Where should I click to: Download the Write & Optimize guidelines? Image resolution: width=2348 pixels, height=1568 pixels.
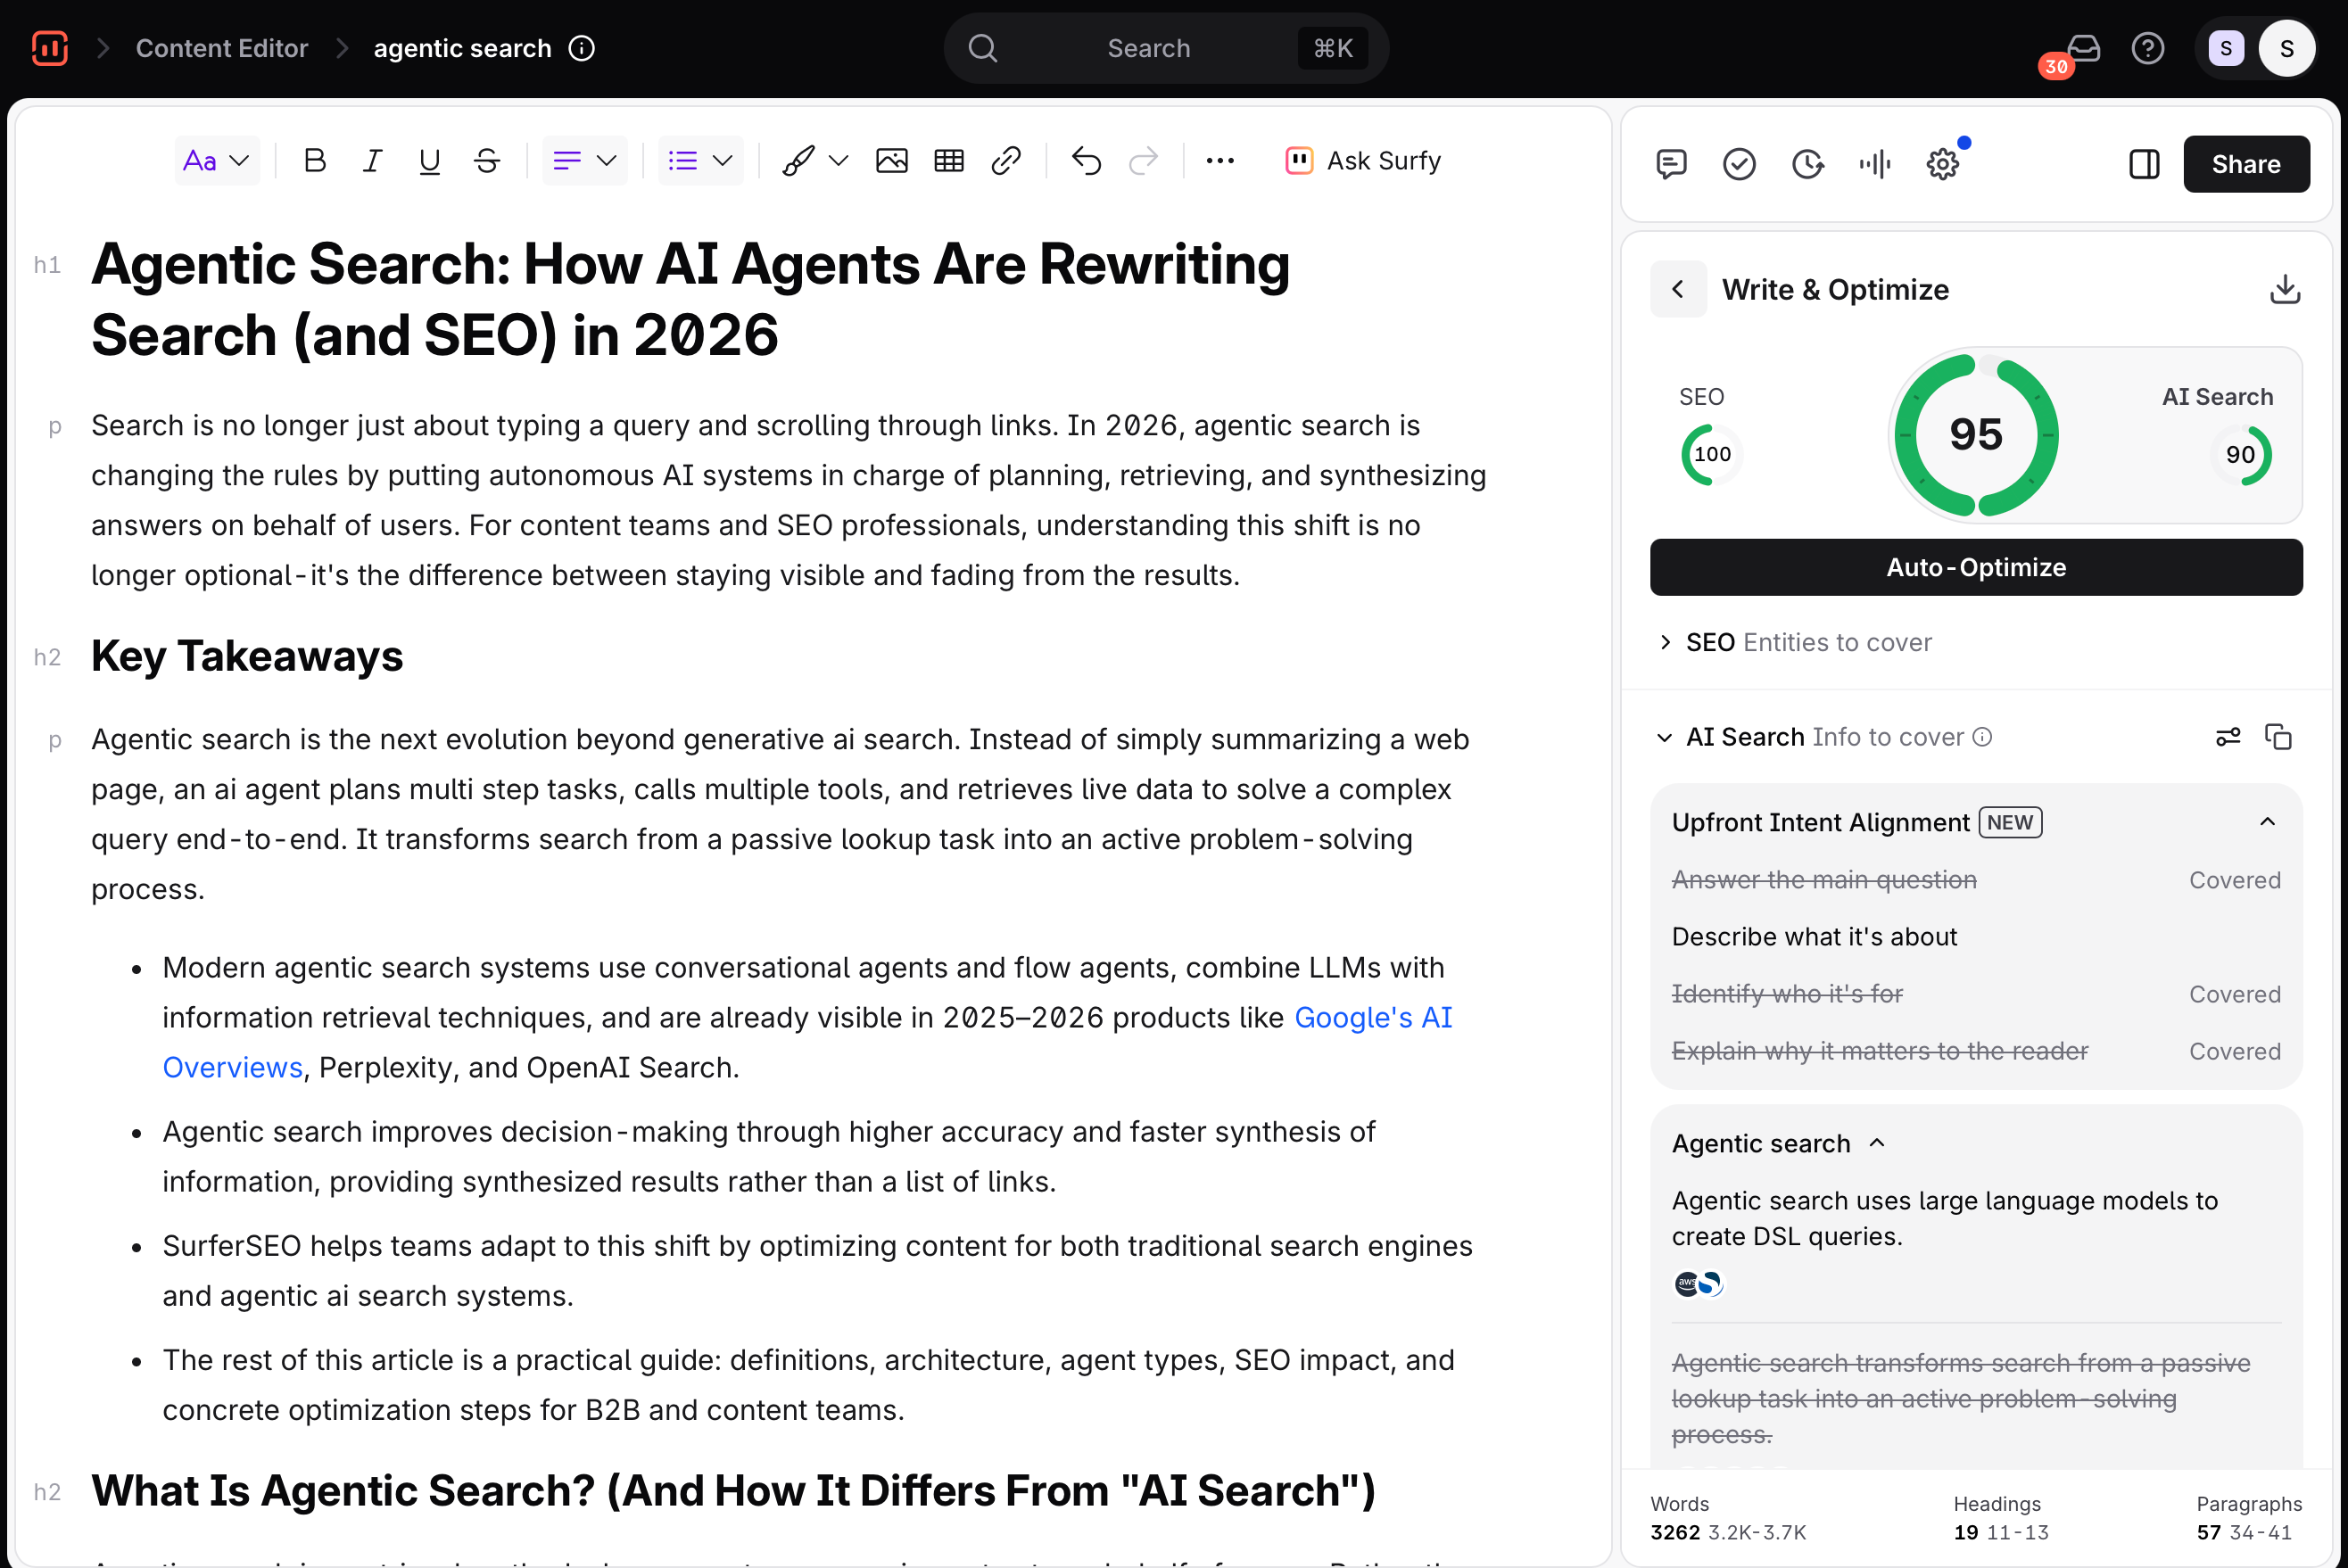tap(2284, 290)
